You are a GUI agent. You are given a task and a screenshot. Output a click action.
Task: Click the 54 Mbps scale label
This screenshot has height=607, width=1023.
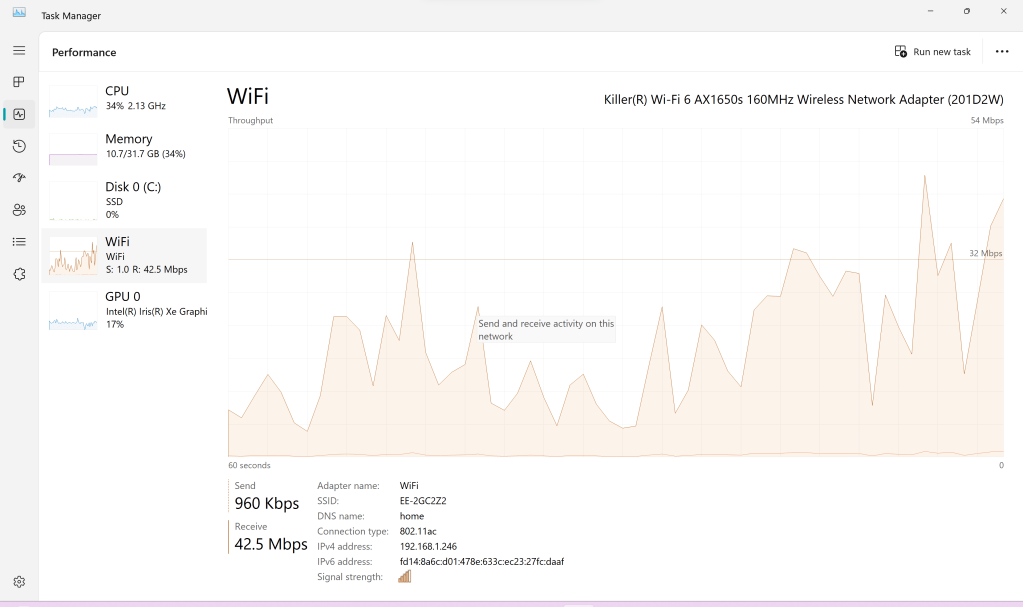point(987,120)
